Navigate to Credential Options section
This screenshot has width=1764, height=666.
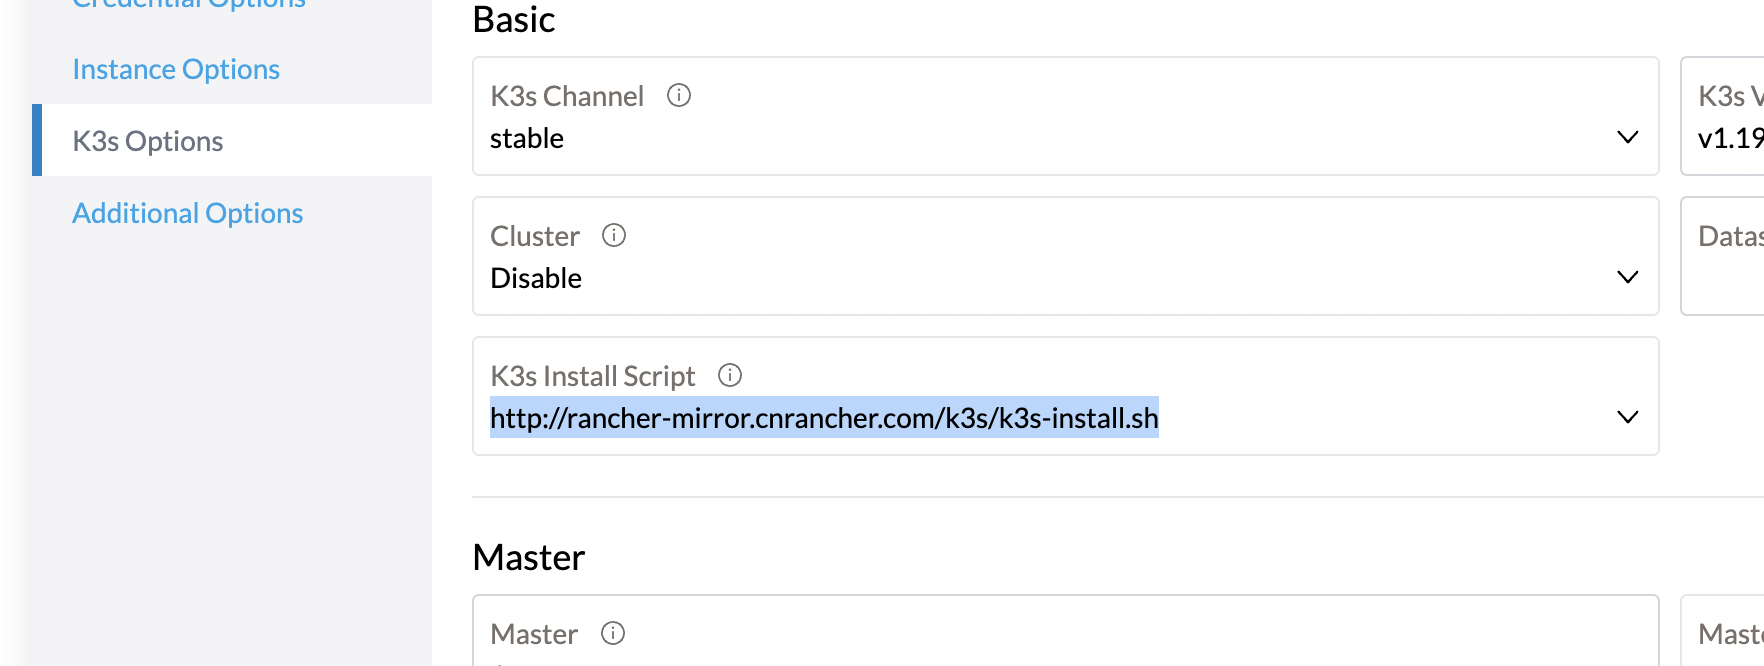pos(186,5)
